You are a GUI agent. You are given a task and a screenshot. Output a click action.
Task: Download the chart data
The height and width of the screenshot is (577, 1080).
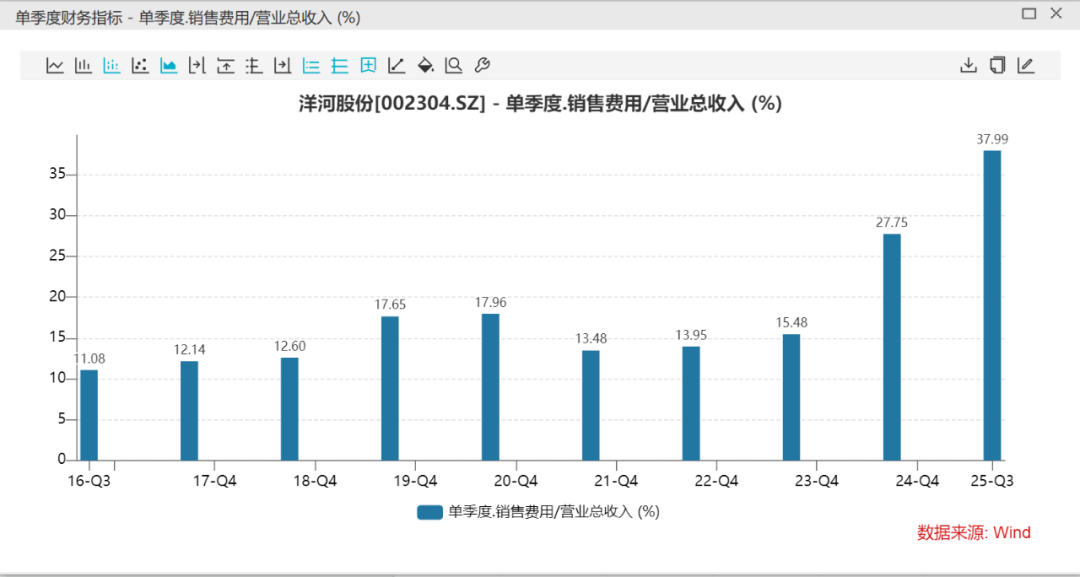[968, 65]
